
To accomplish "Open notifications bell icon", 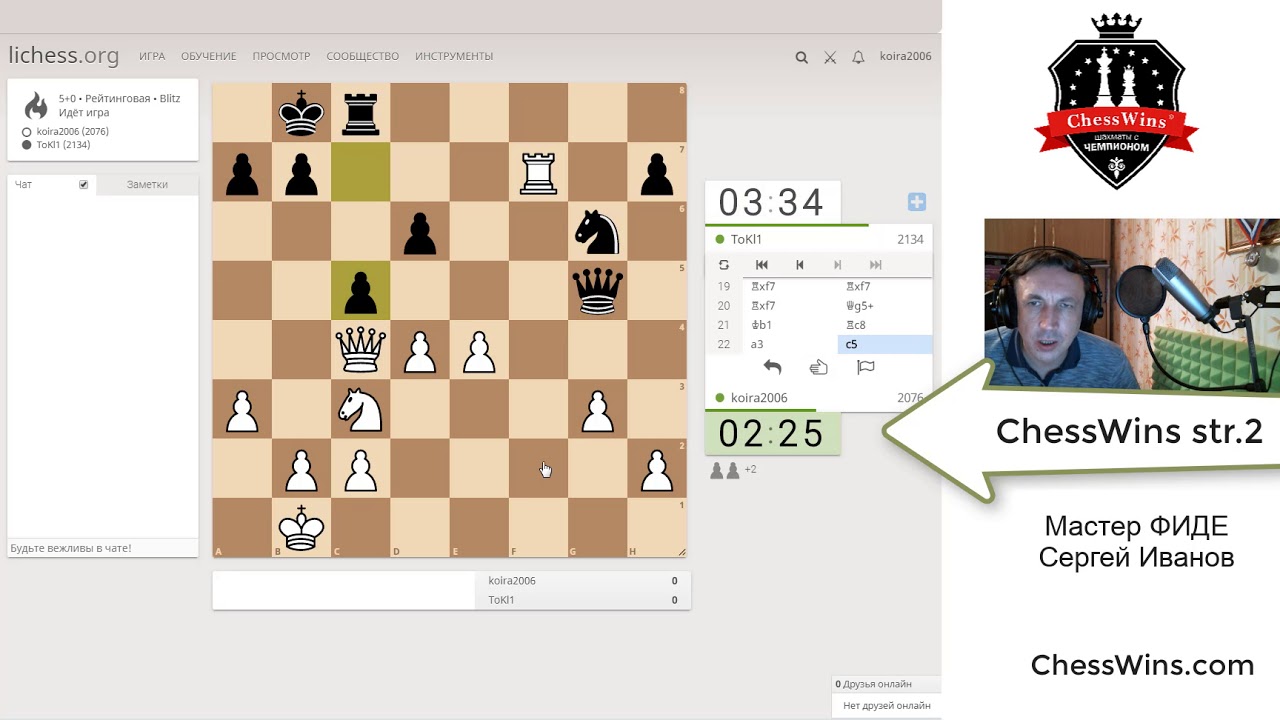I will [858, 57].
